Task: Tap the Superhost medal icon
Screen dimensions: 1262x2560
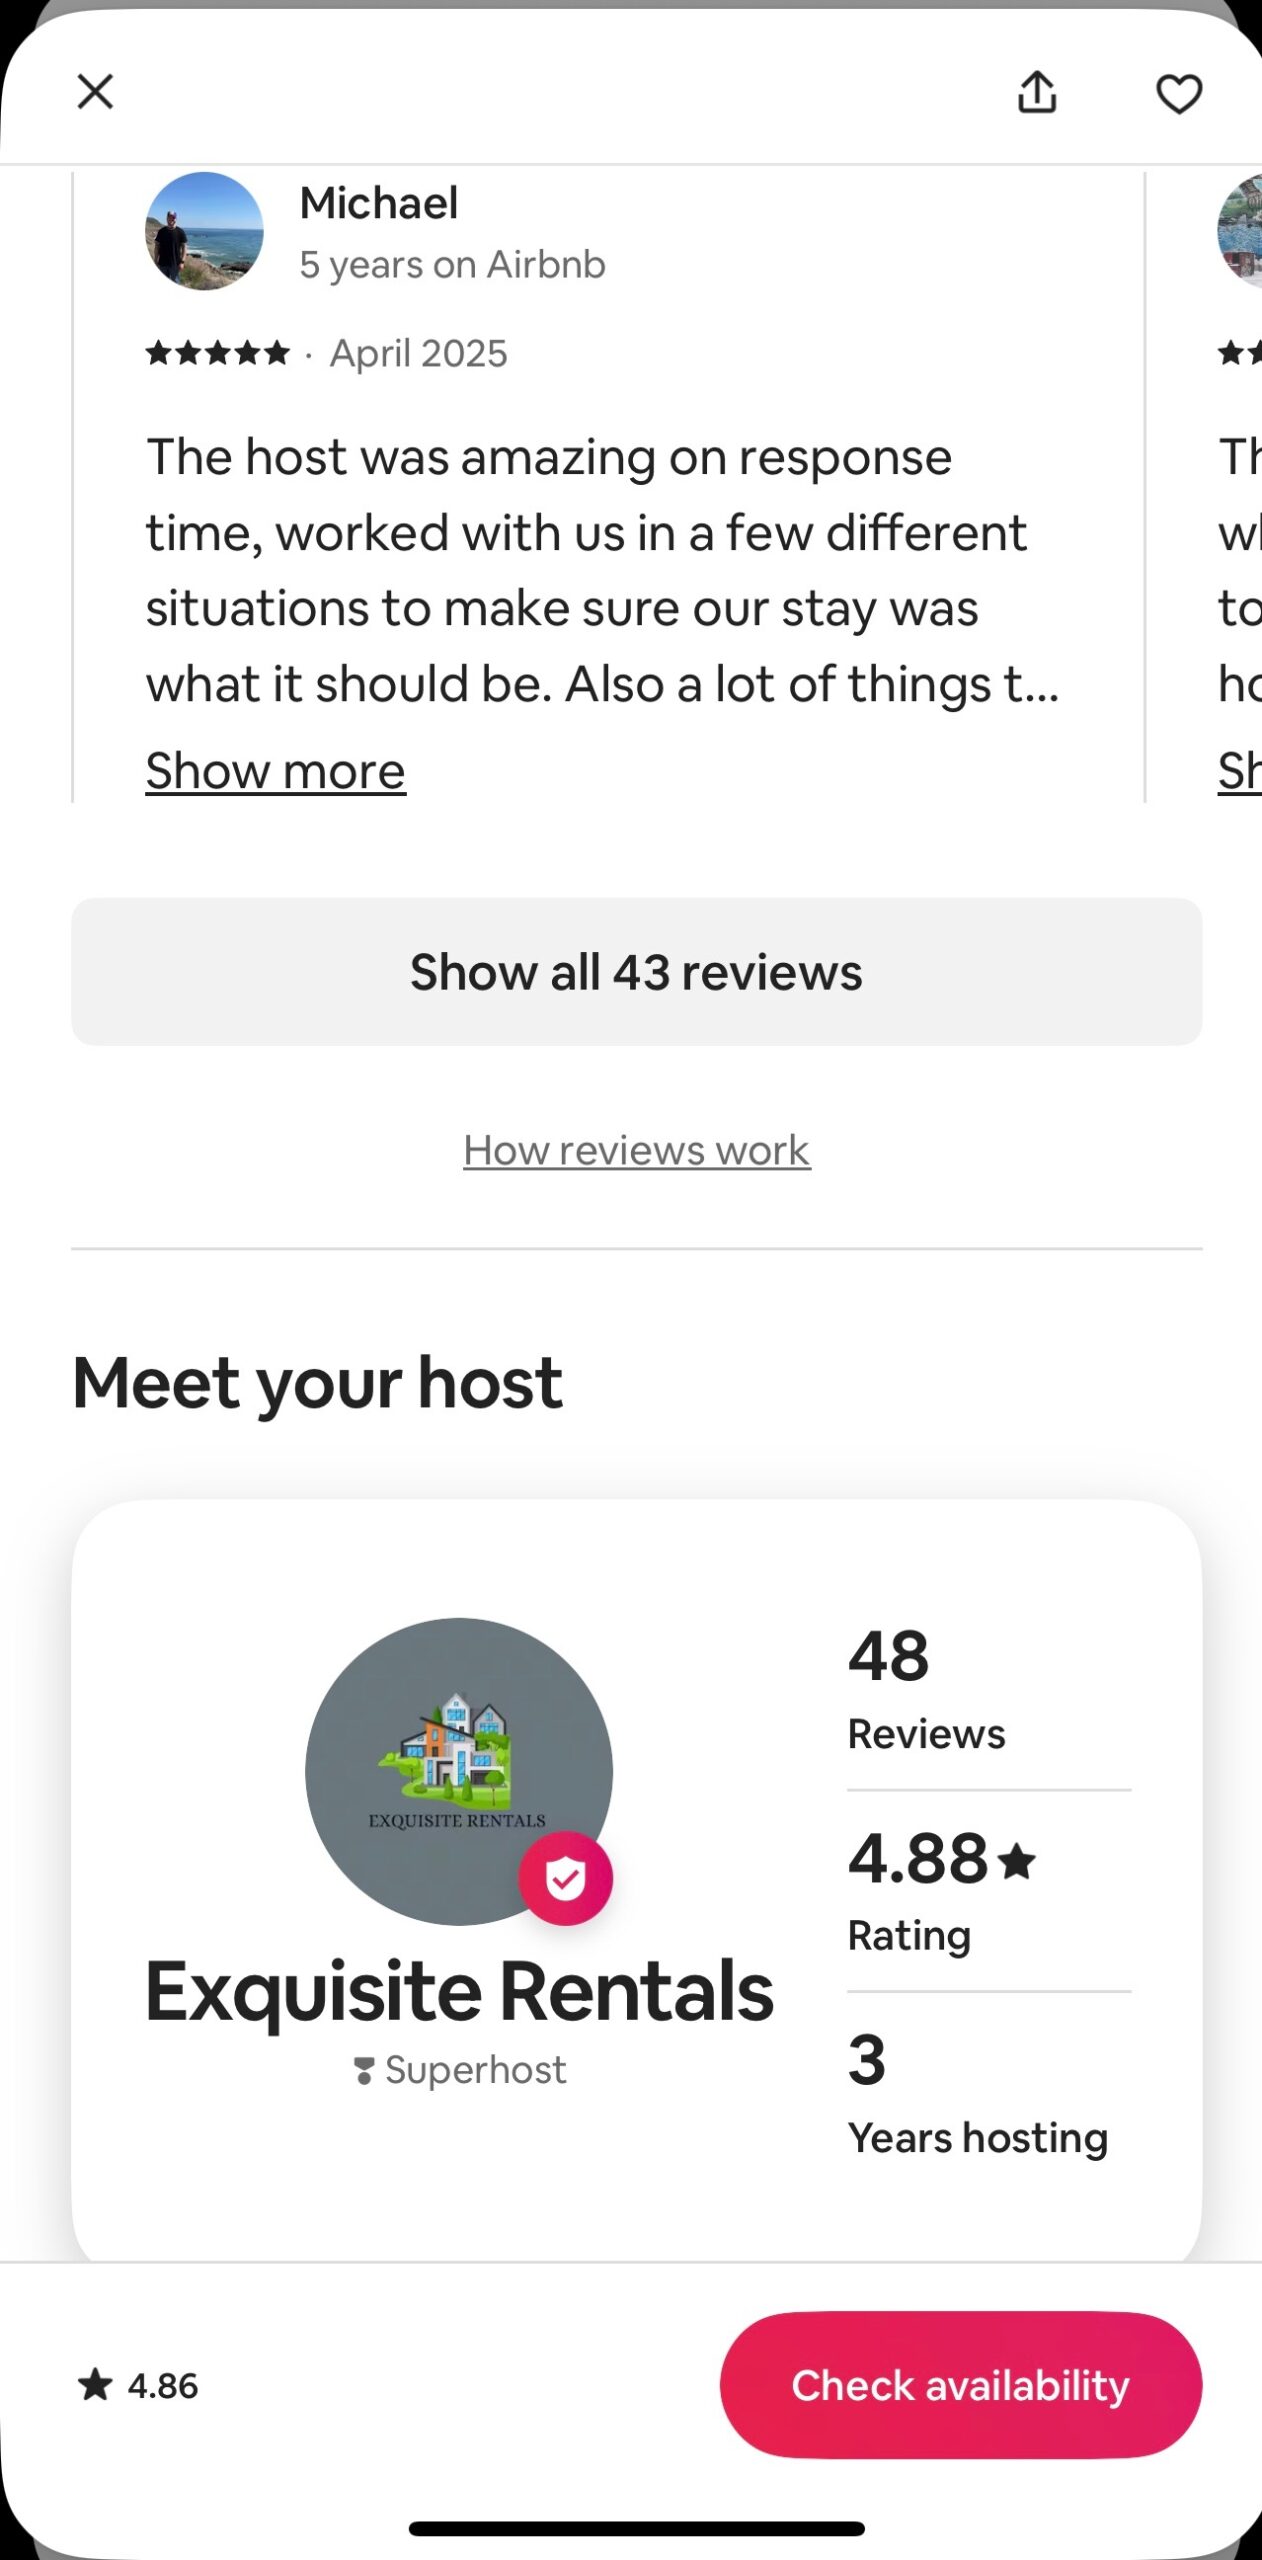Action: (364, 2070)
